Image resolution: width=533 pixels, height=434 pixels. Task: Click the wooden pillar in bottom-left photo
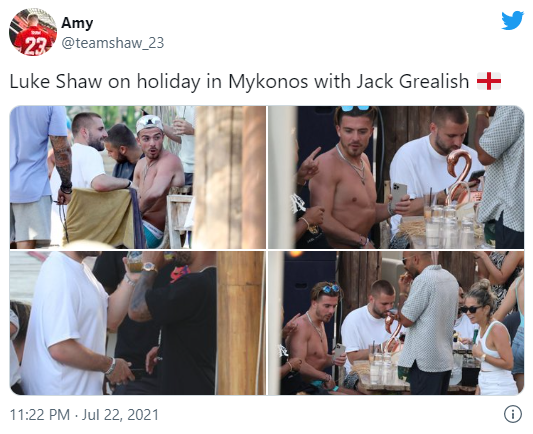click(240, 323)
